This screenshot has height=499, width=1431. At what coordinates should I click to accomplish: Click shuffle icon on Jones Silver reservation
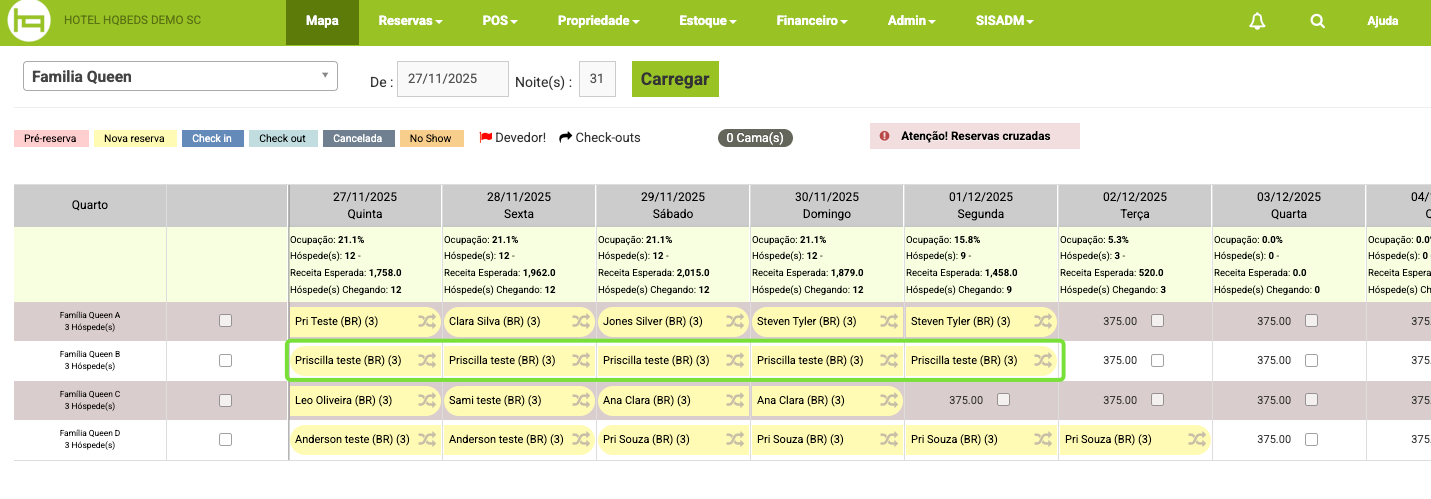(734, 322)
